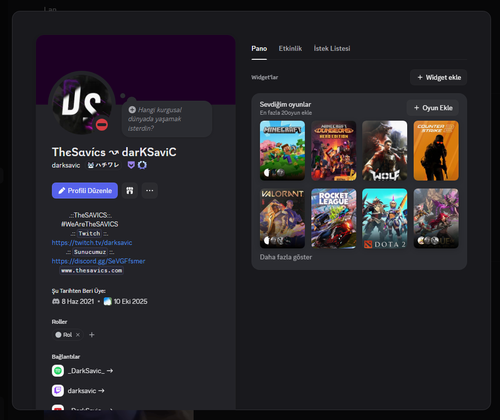Add a role with the plus icon
500x420 pixels.
92,335
